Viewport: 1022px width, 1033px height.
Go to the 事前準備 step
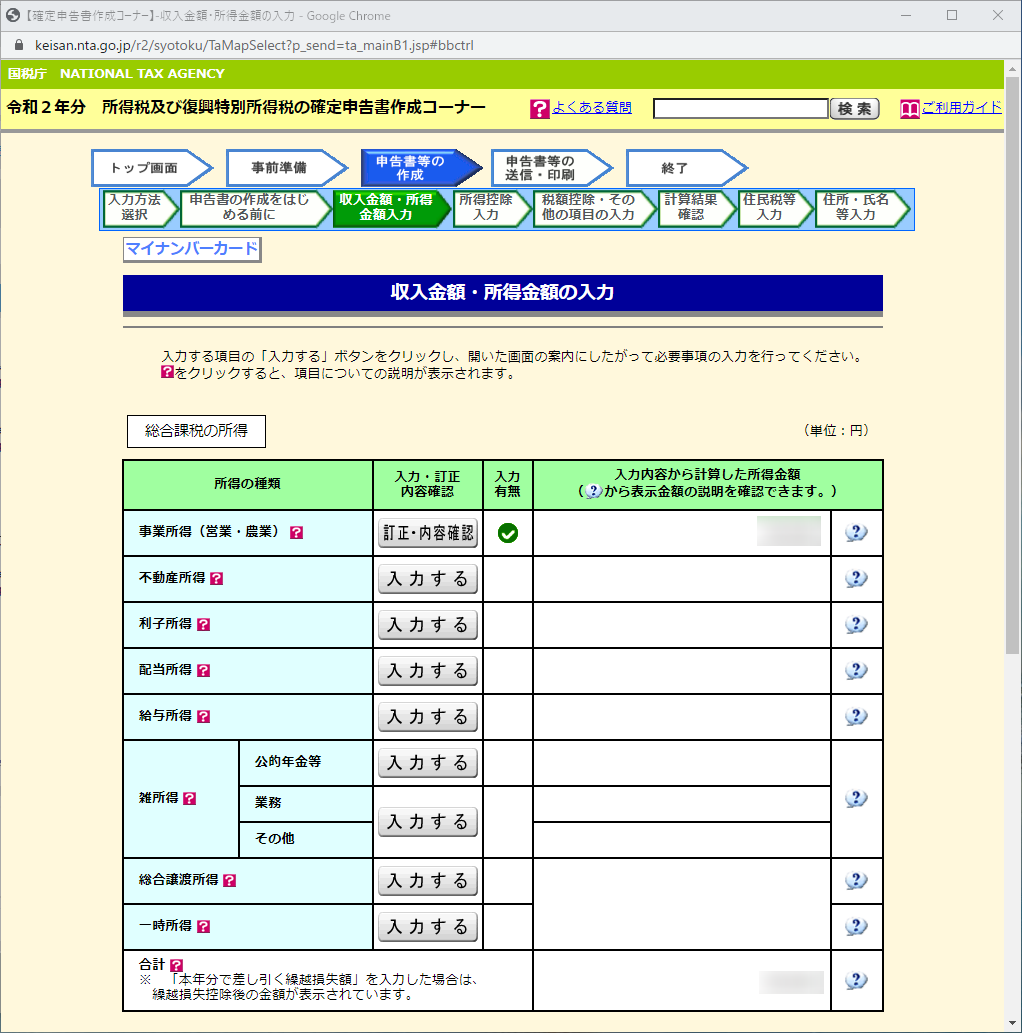tap(286, 168)
